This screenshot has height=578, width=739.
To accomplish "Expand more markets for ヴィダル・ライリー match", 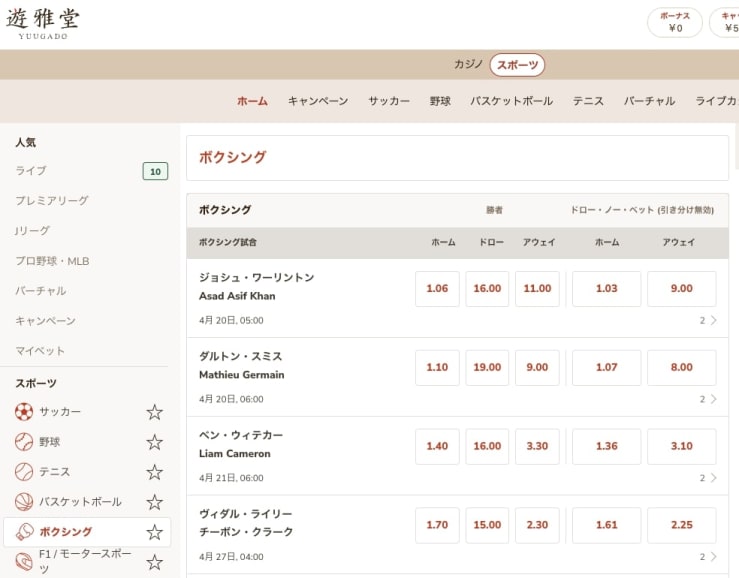I will click(708, 557).
